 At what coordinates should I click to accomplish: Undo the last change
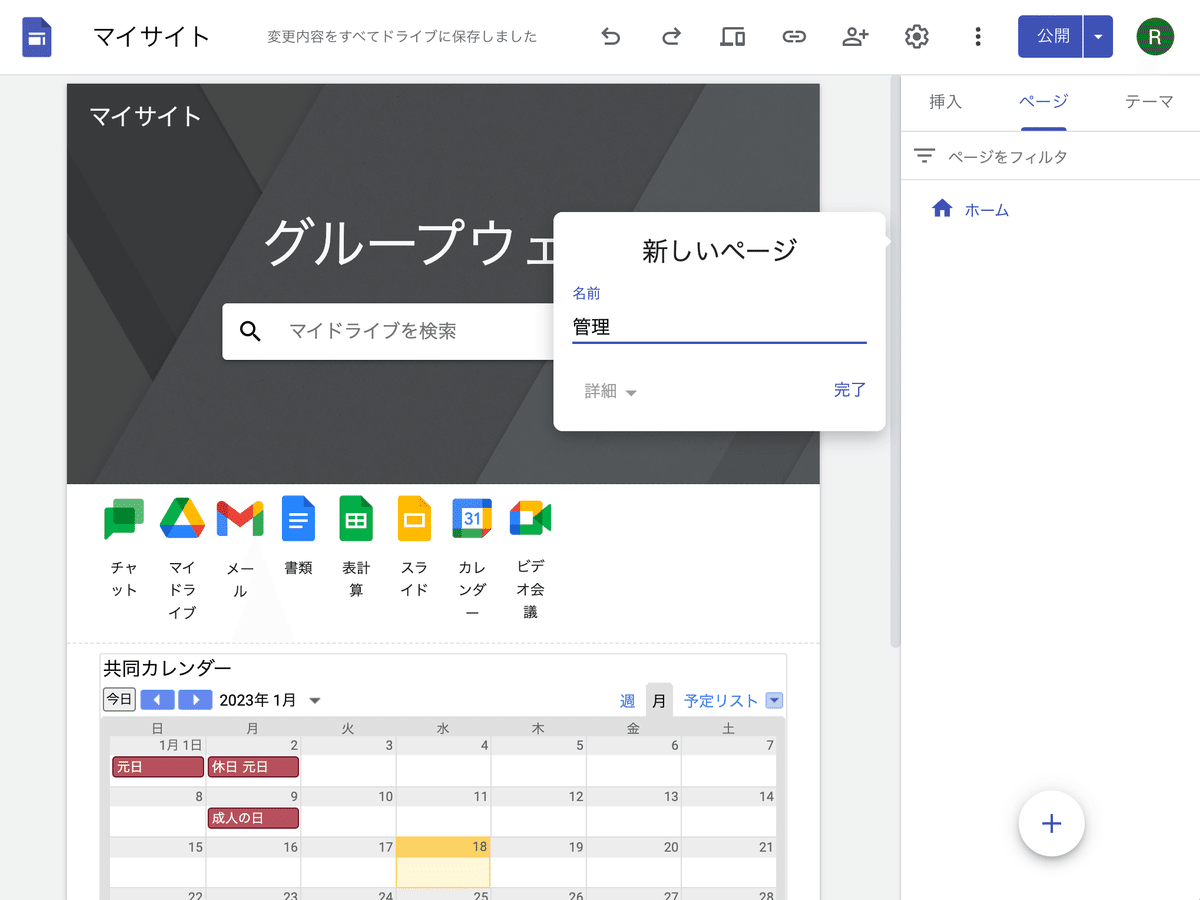pyautogui.click(x=611, y=37)
